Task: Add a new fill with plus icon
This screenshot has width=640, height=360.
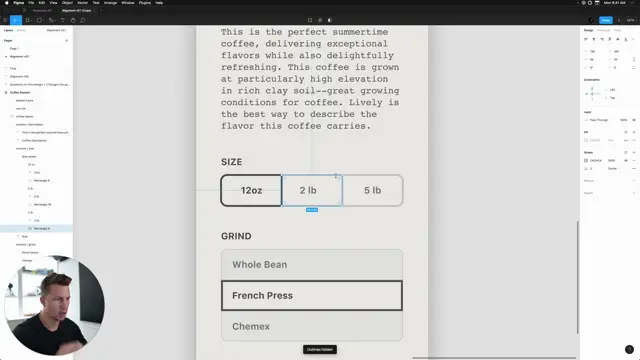Action: click(634, 132)
